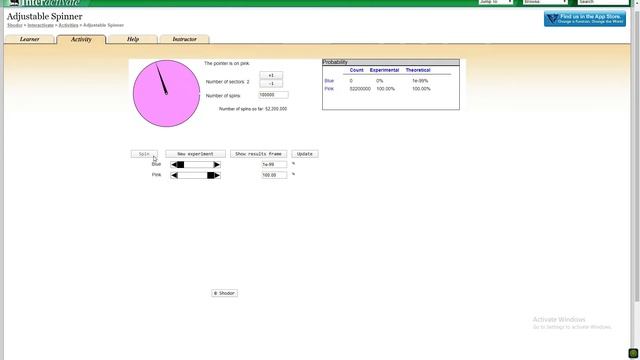Open the Learner tab
The width and height of the screenshot is (640, 360).
coord(29,39)
